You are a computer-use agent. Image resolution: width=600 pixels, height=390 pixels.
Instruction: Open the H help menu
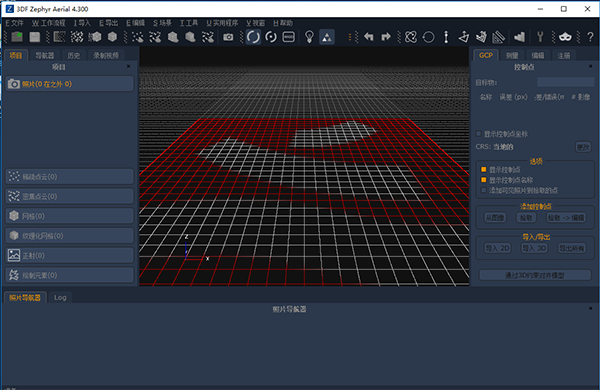click(x=283, y=23)
